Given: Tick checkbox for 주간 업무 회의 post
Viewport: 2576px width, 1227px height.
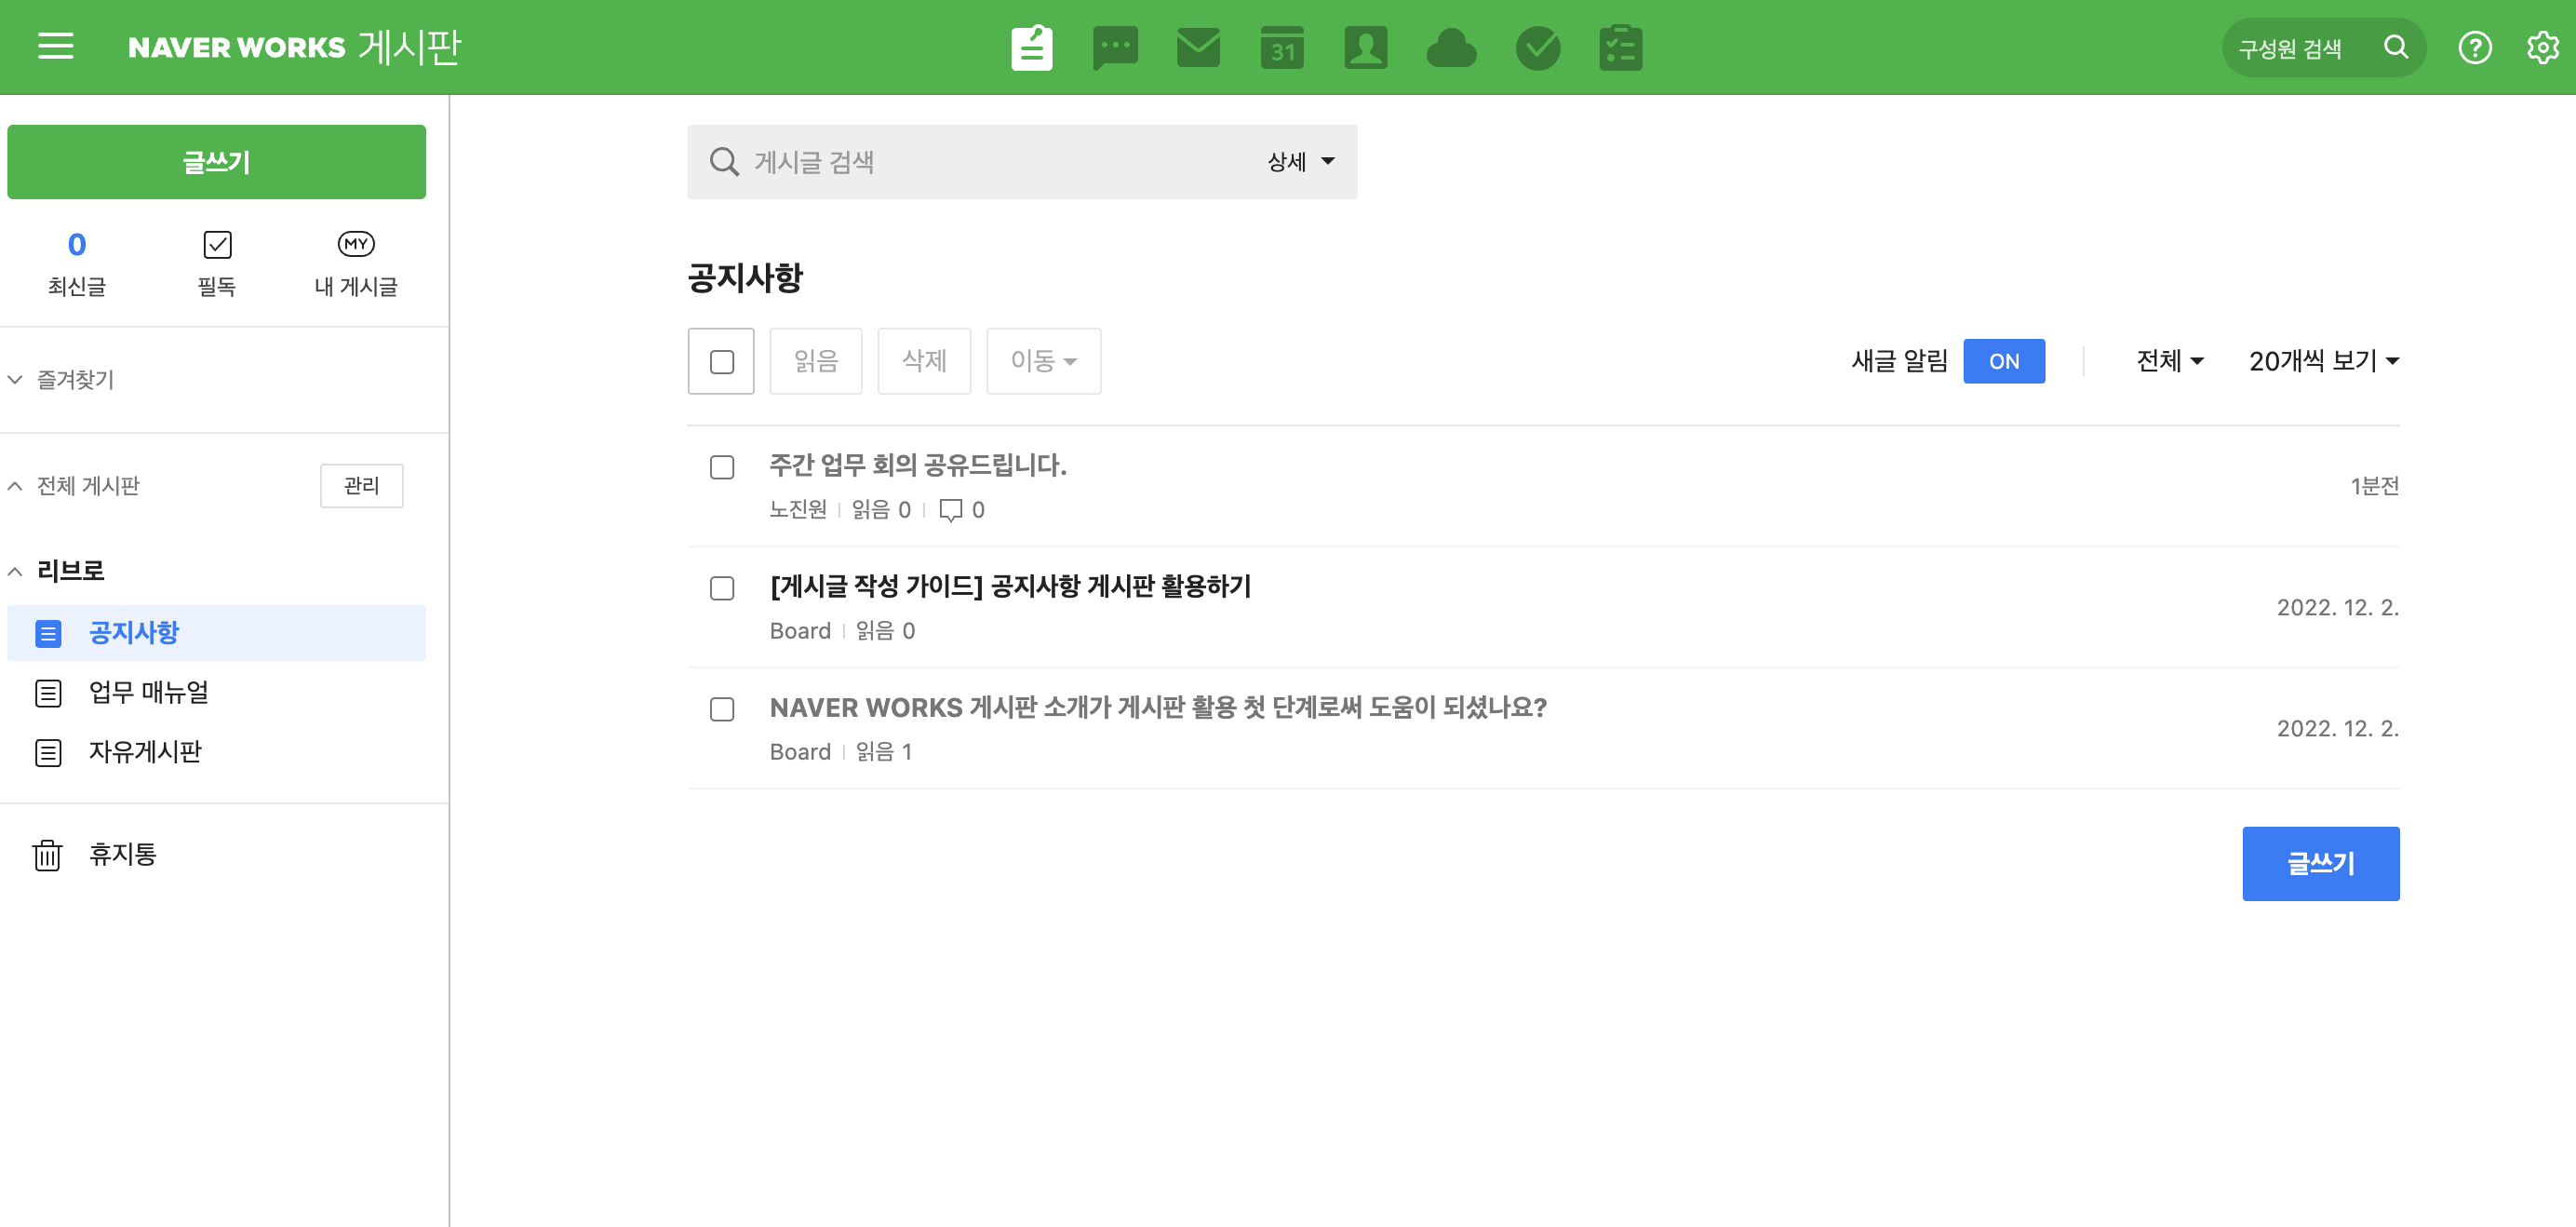Looking at the screenshot, I should click(x=721, y=467).
